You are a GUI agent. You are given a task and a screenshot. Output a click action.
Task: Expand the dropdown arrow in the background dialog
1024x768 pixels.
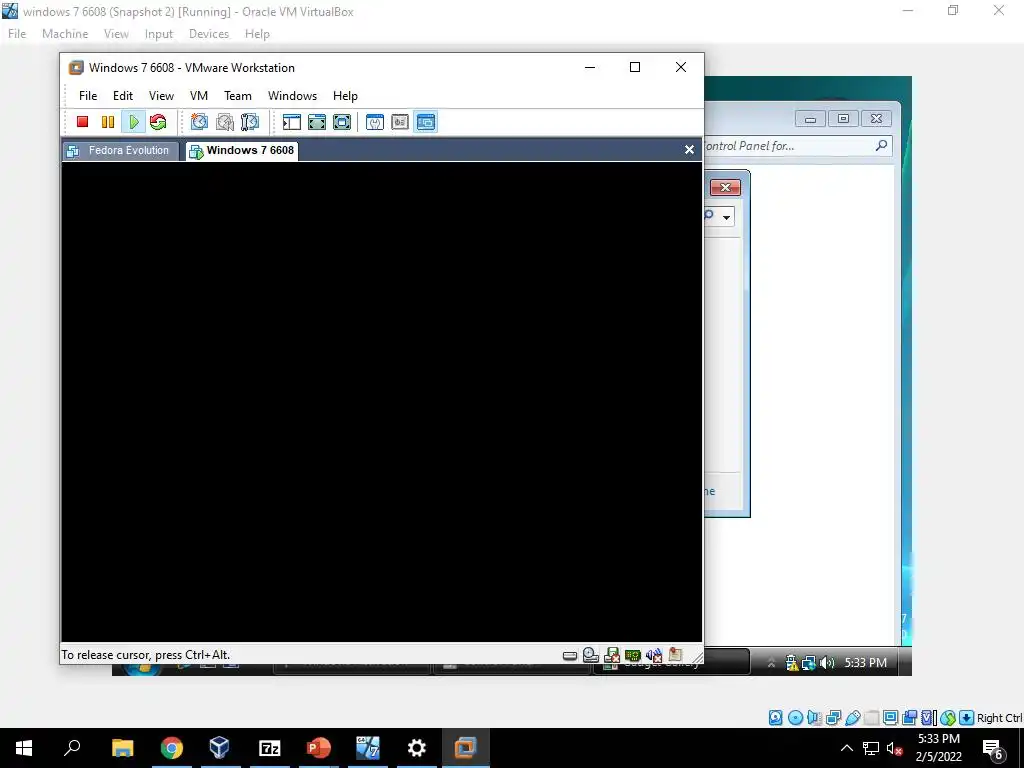click(726, 217)
